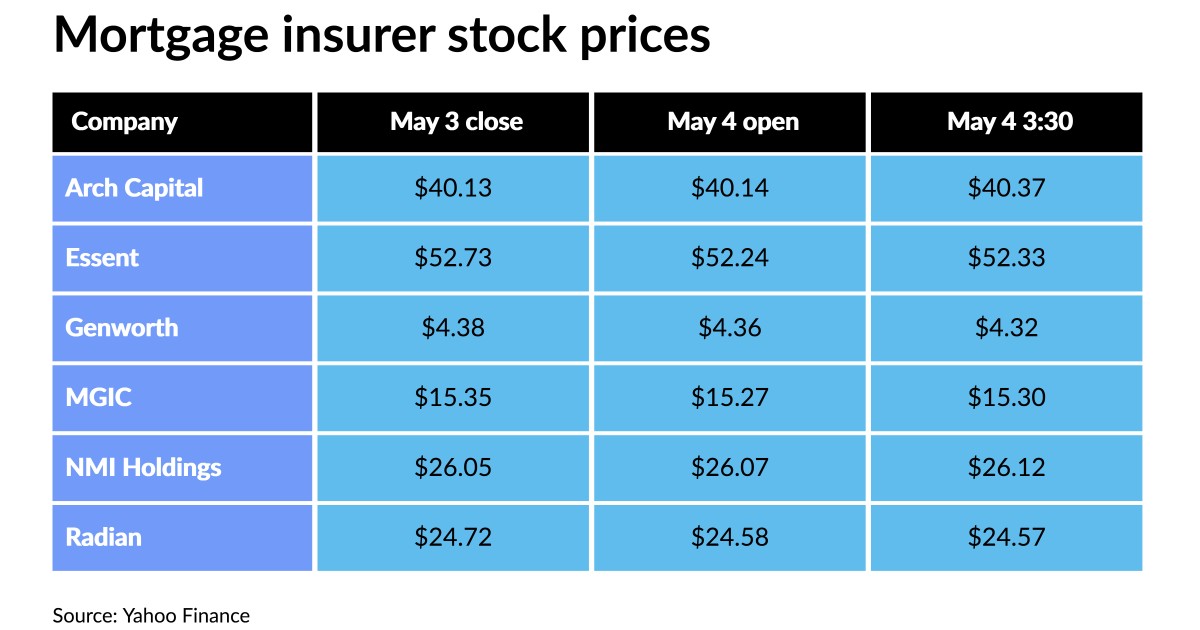Click Essent's $52.24 opening price
This screenshot has width=1200, height=630.
tap(730, 258)
